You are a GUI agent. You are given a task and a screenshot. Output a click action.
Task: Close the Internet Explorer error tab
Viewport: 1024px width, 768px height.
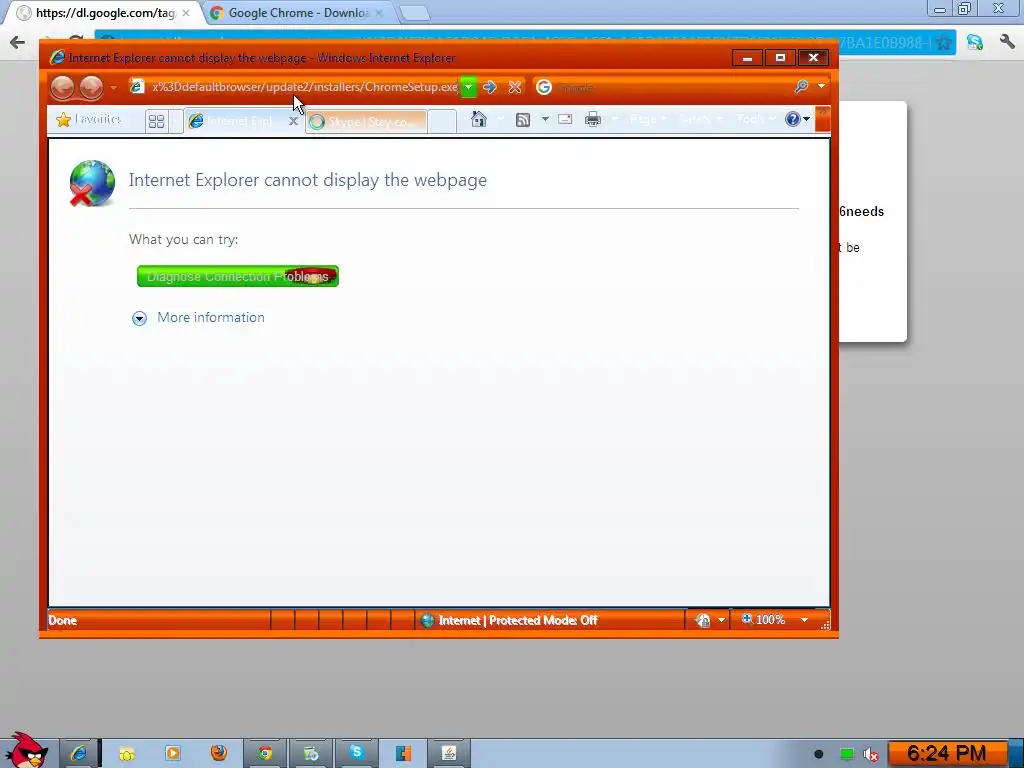coord(293,121)
